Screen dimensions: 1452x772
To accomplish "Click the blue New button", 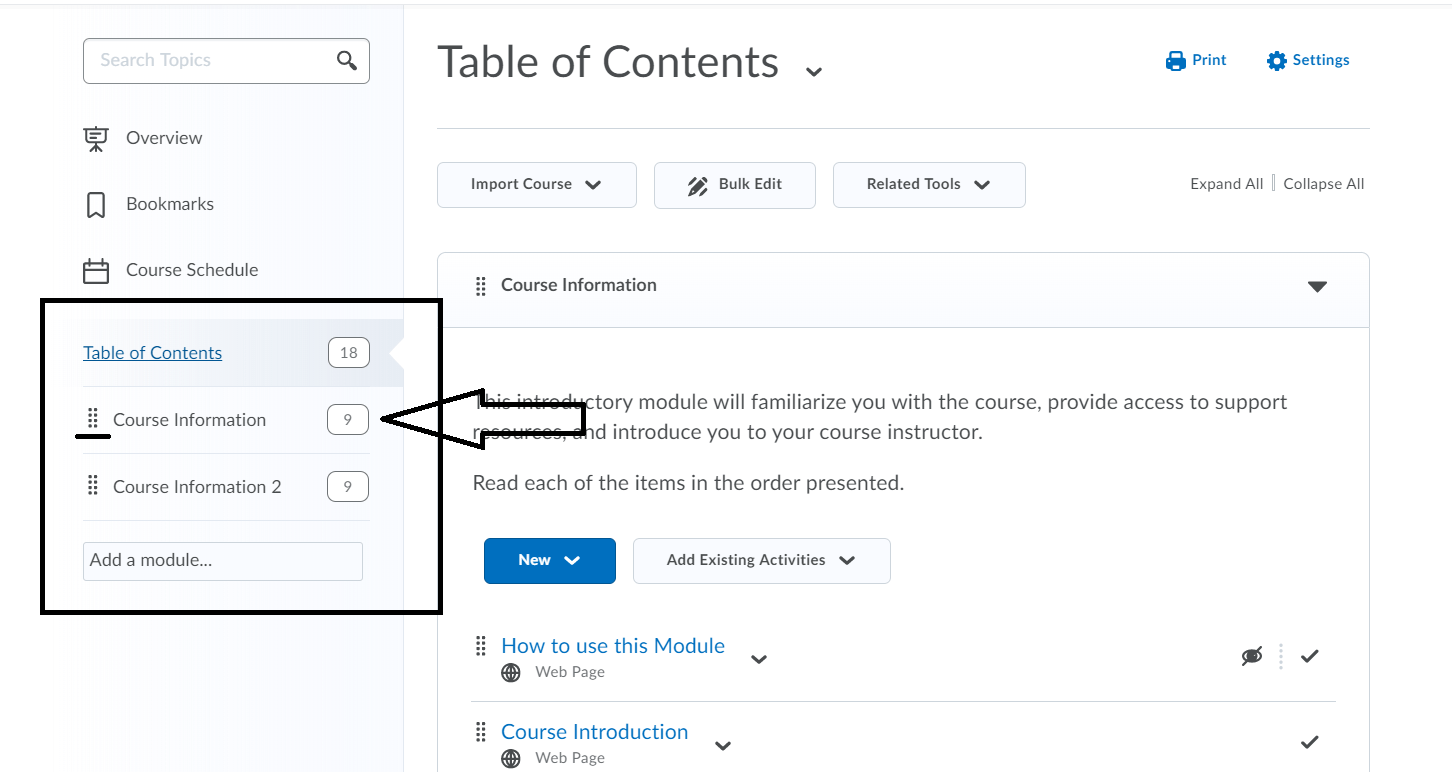I will click(549, 560).
